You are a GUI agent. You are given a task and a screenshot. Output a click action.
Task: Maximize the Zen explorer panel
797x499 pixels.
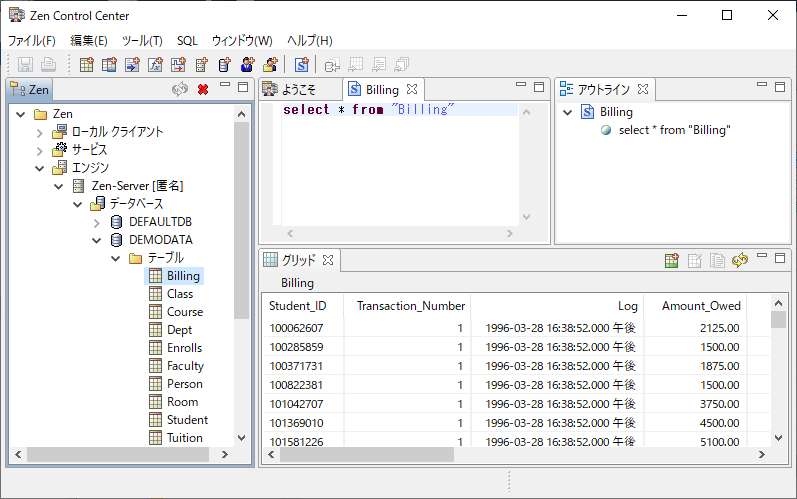242,88
